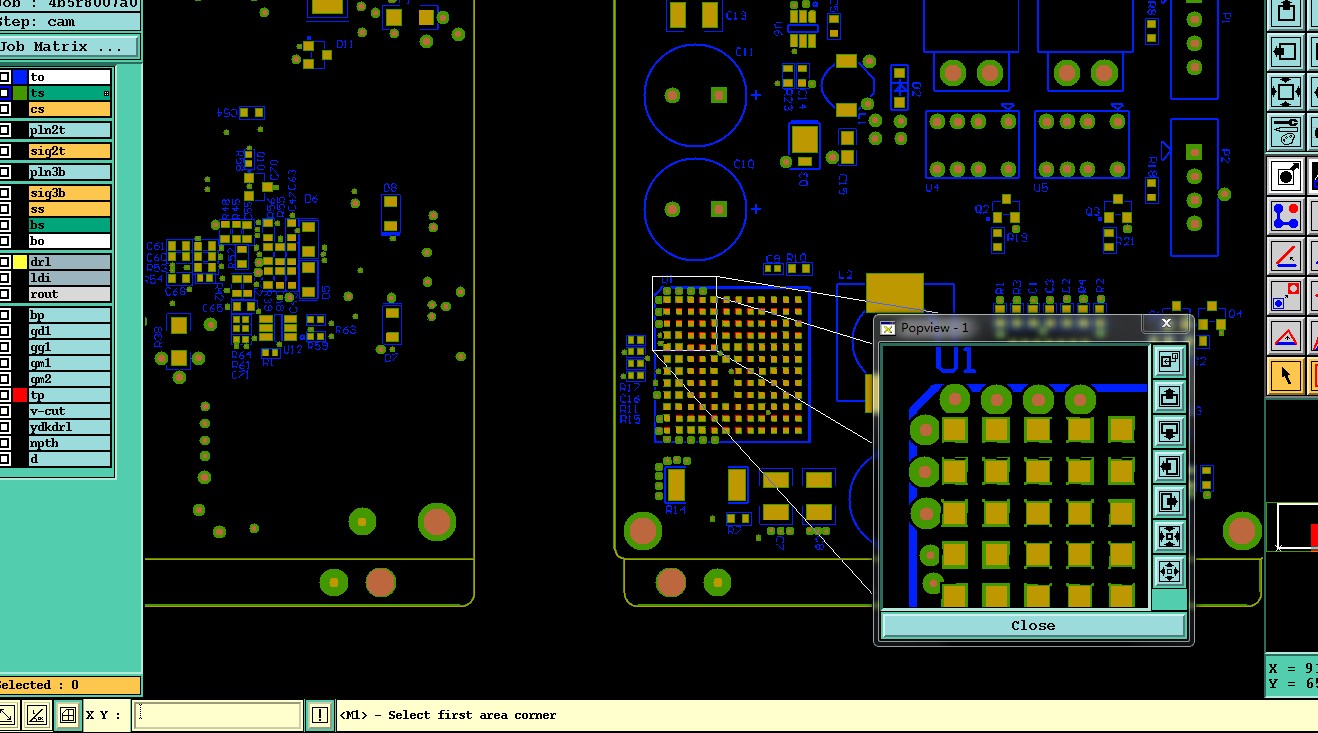Zoom in using Popview inward-arrows icon

coord(1169,536)
